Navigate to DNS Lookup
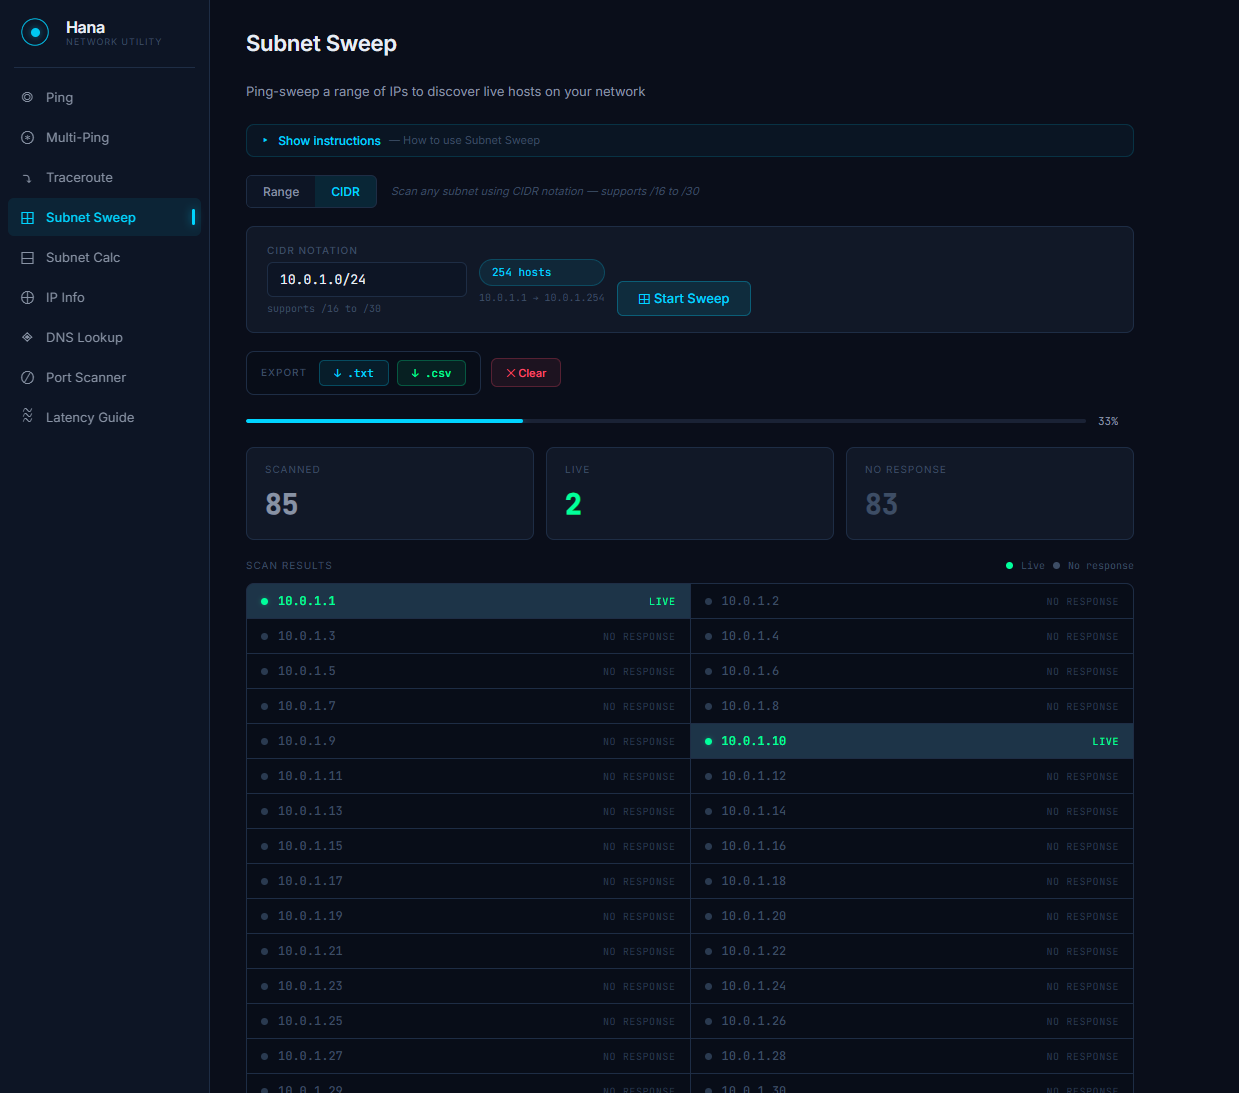Screen dimensions: 1239x1093 (104, 337)
